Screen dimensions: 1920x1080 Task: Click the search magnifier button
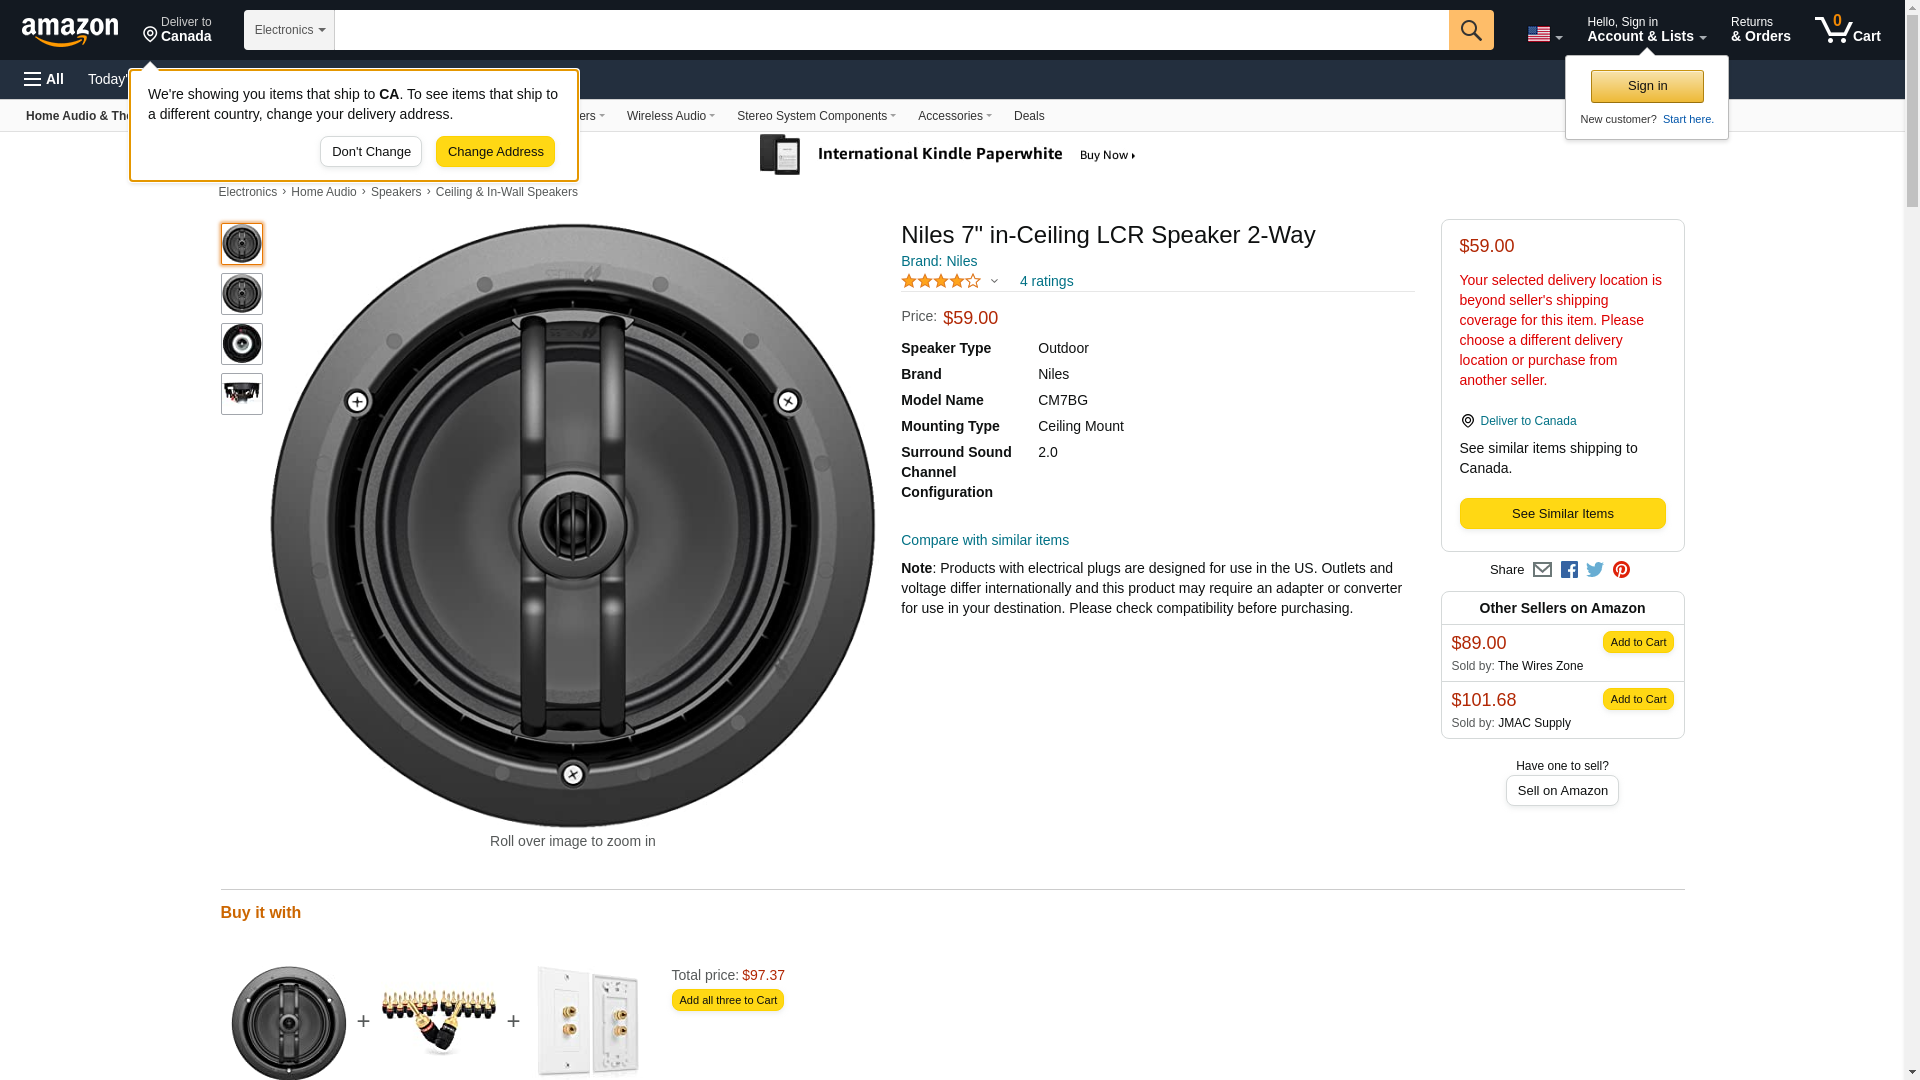click(1470, 30)
